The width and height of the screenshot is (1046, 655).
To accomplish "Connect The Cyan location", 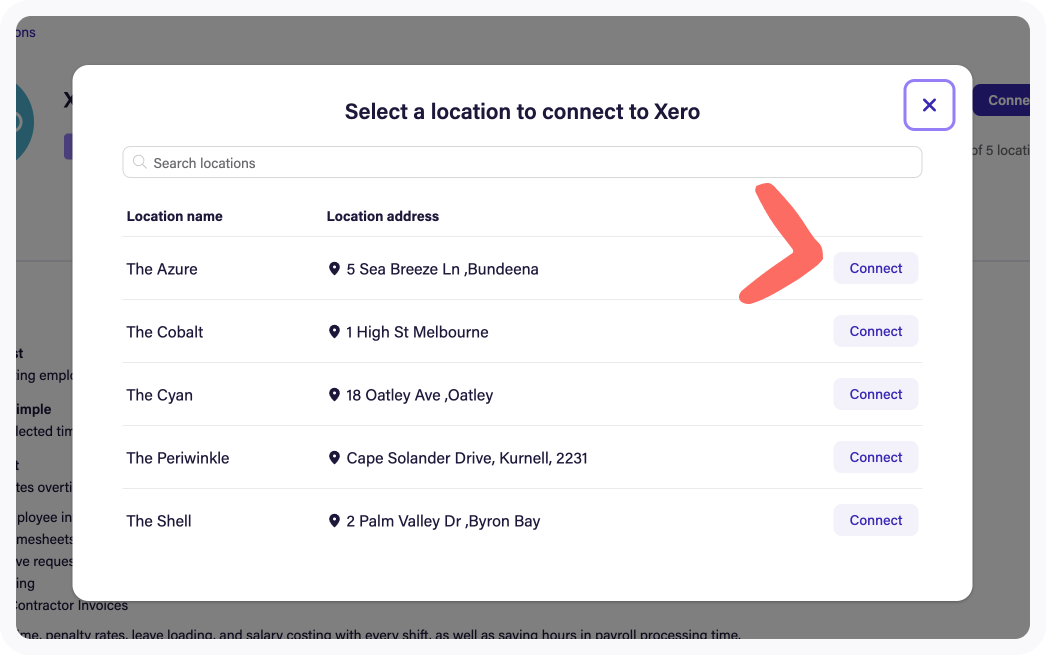I will point(875,394).
